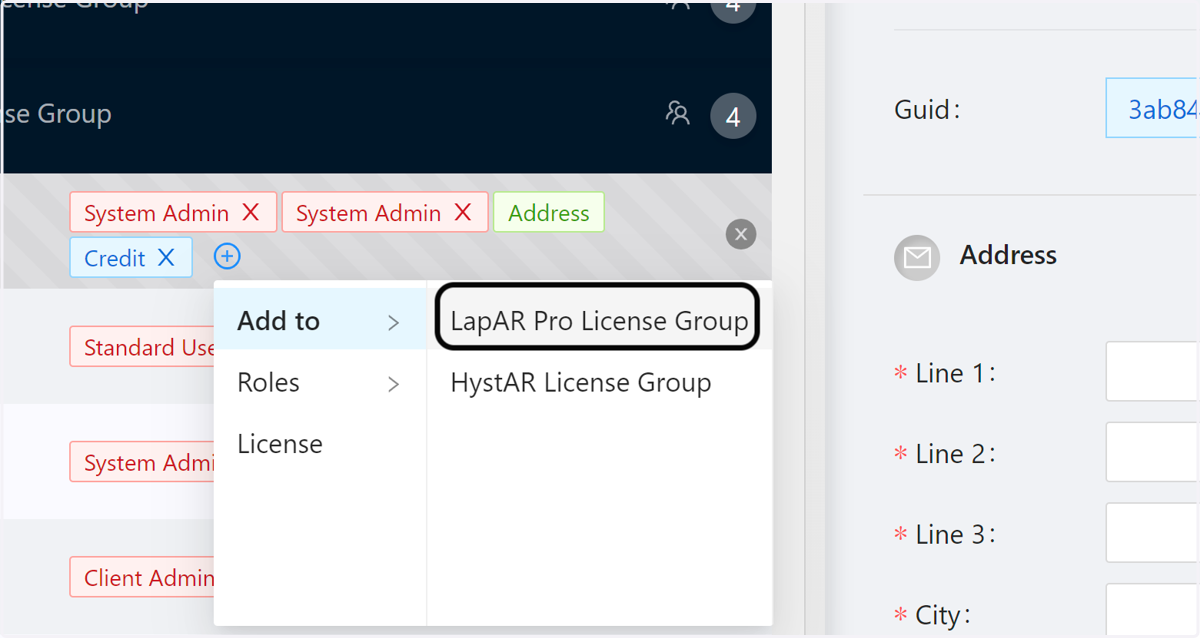Click the 4 count badge in the License Group row

(x=733, y=116)
